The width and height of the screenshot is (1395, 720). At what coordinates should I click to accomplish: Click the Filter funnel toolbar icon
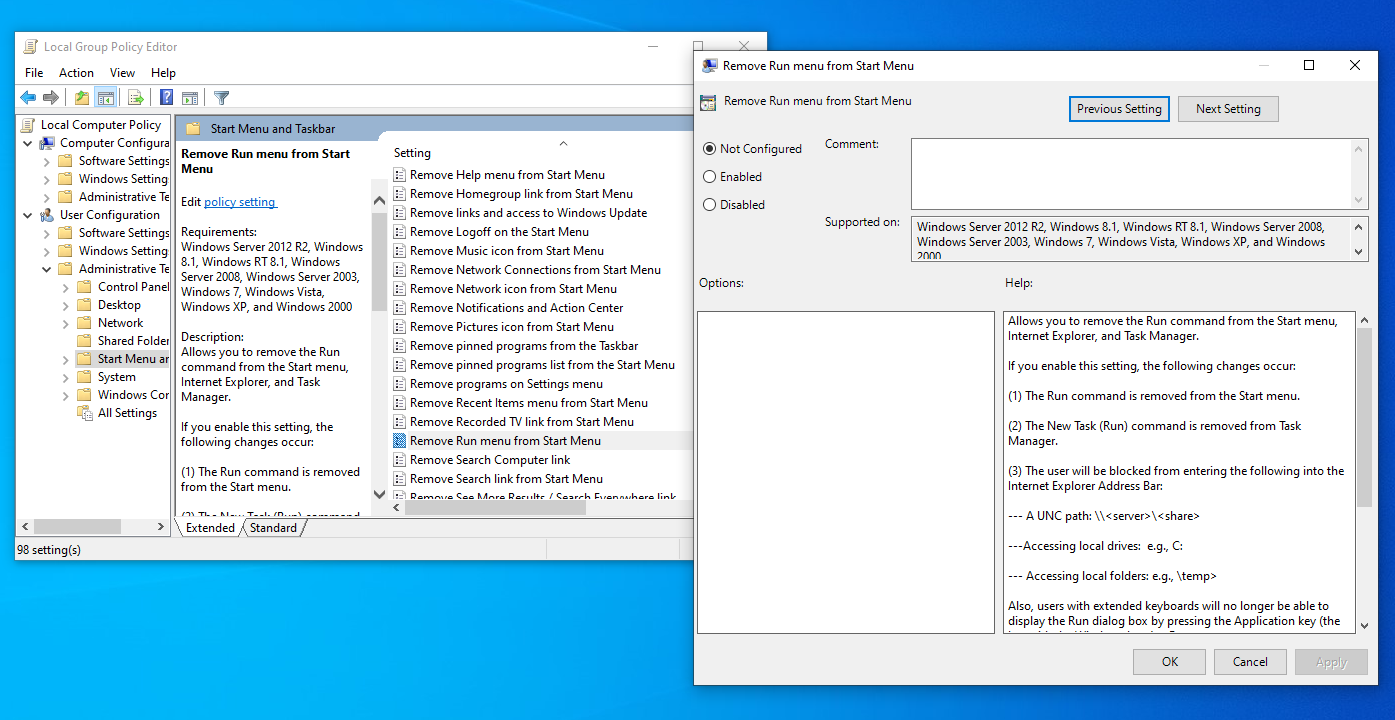222,98
